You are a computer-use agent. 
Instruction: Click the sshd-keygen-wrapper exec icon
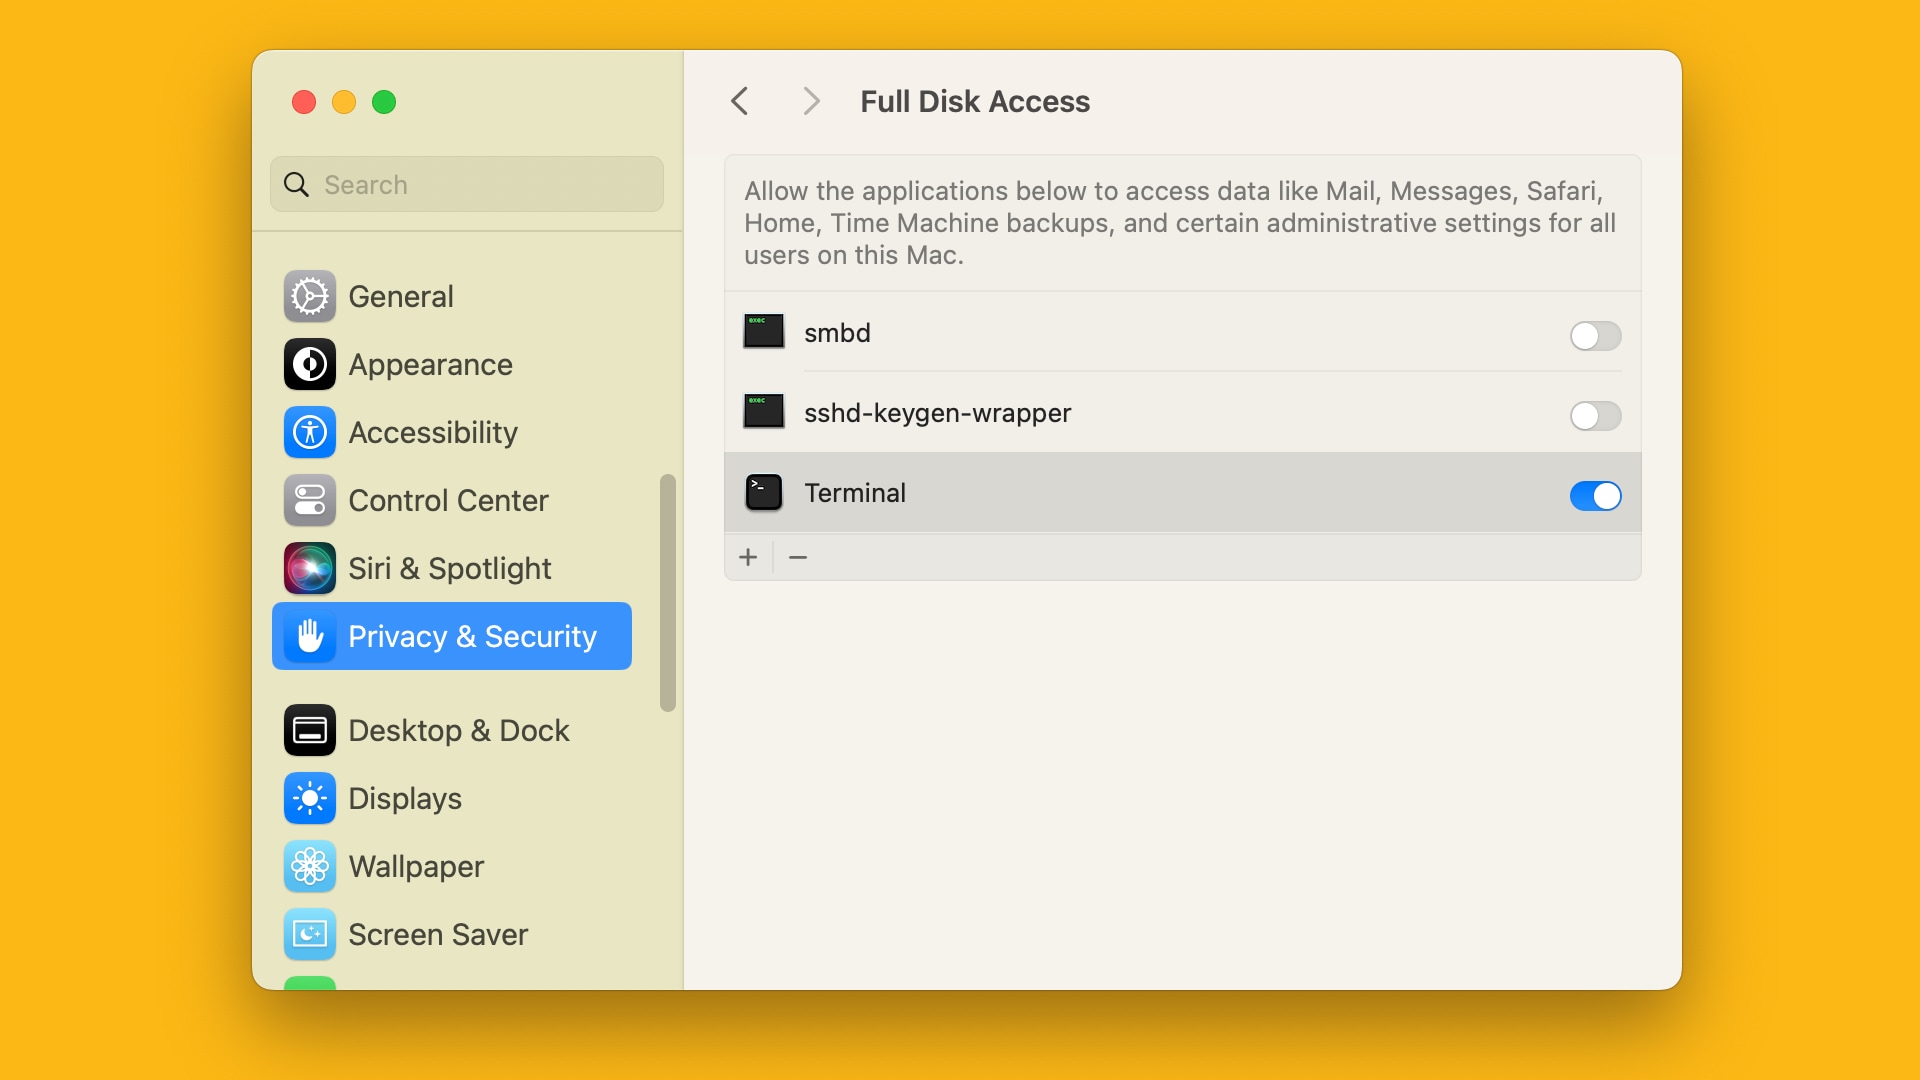[x=764, y=411]
